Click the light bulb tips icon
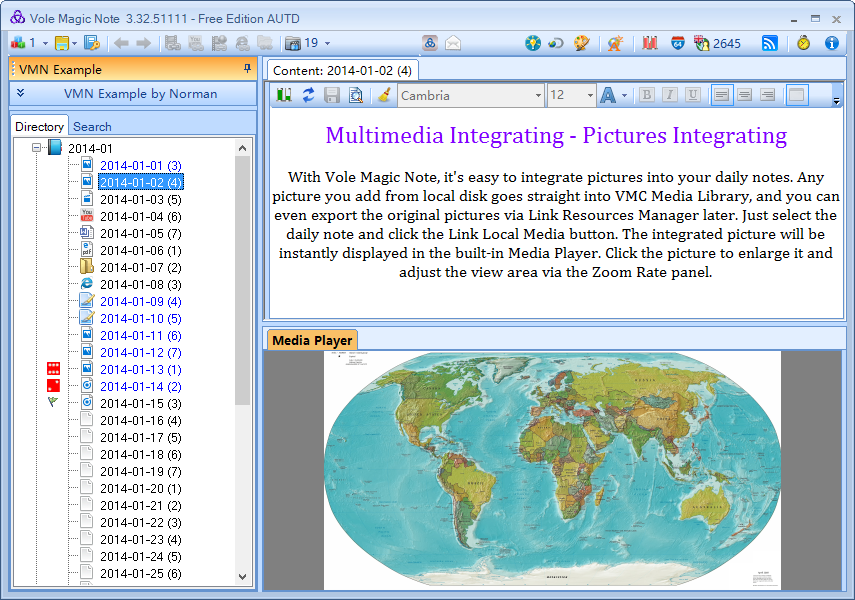The width and height of the screenshot is (855, 600). tap(533, 43)
